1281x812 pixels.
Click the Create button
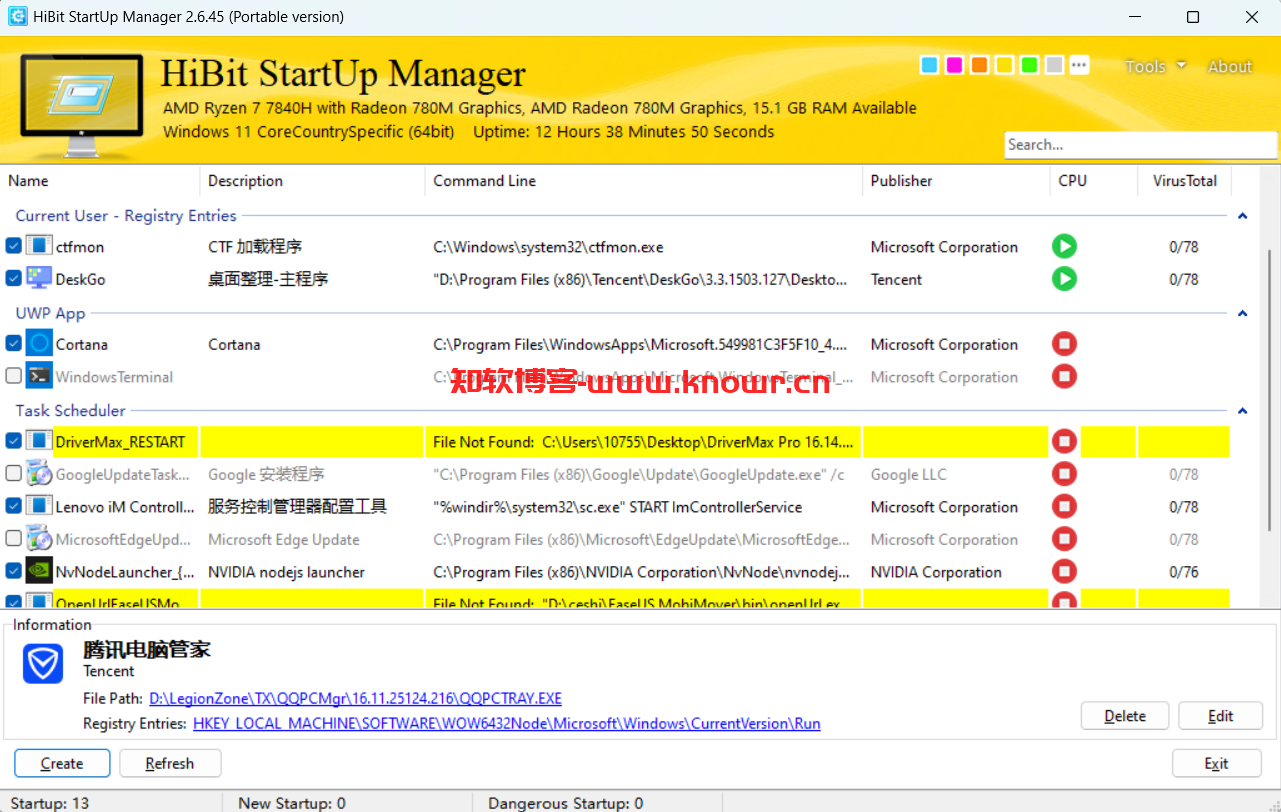pyautogui.click(x=62, y=763)
